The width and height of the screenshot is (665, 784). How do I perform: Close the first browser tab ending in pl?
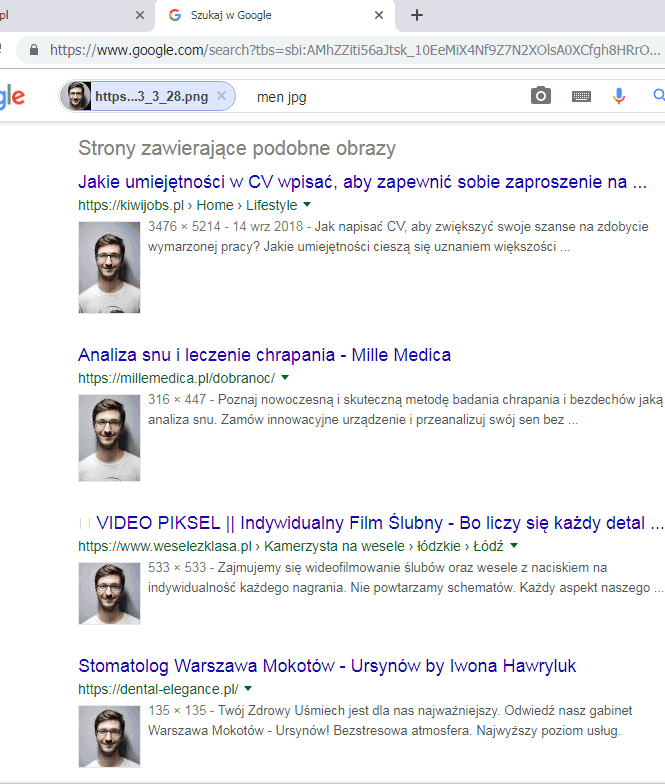point(140,15)
